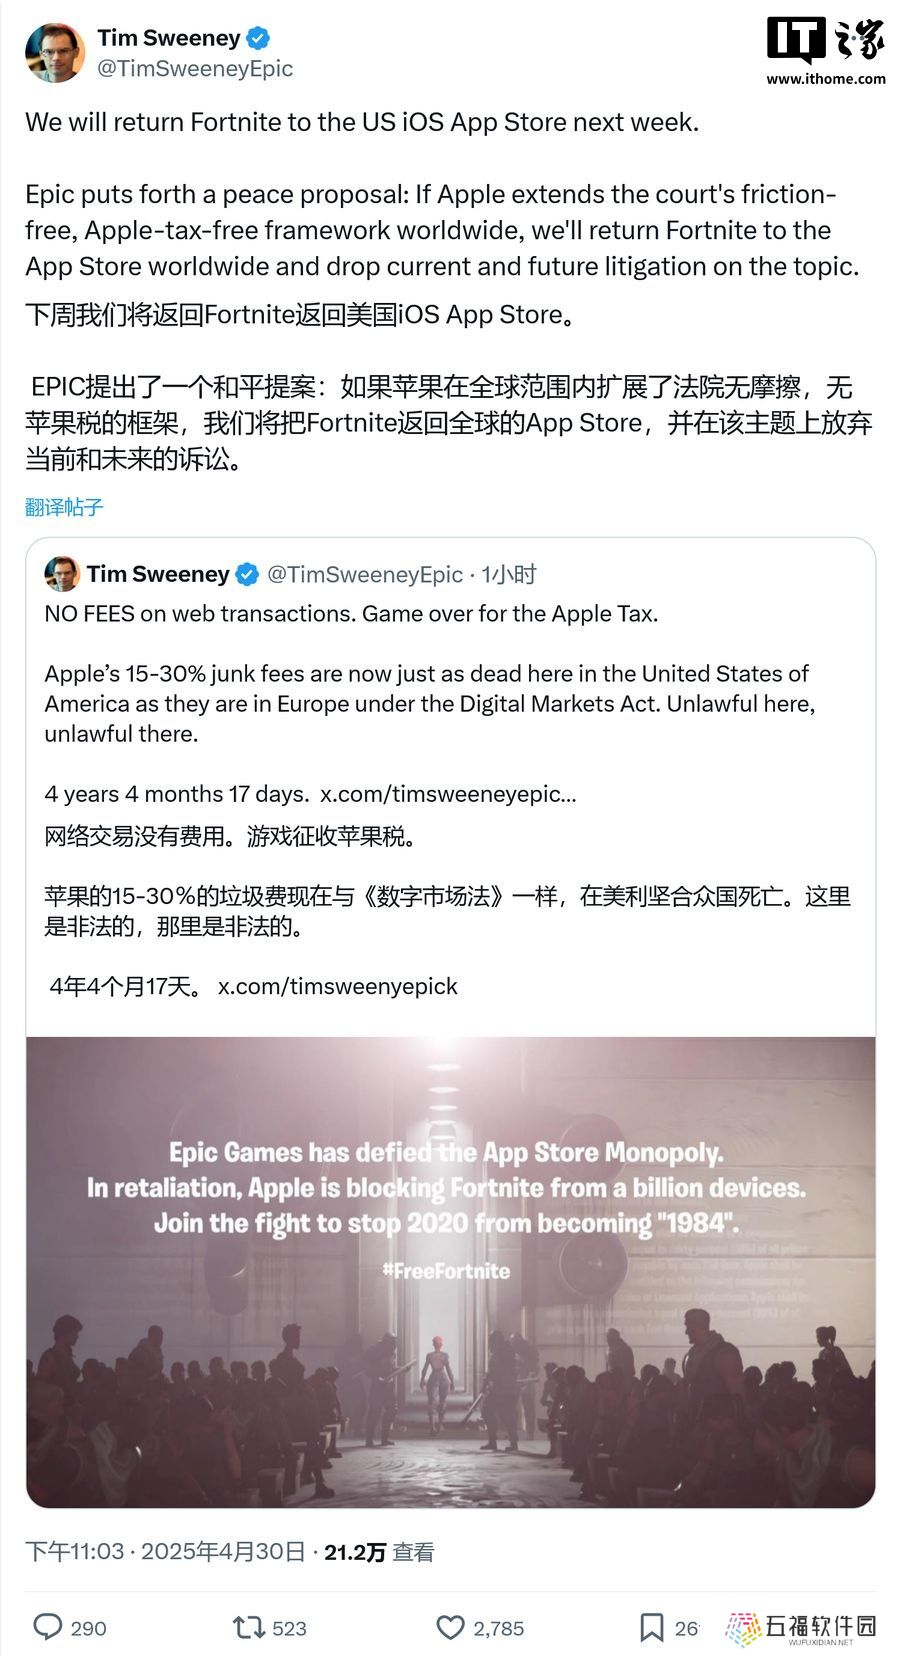Screen dimensions: 900x1656
Task: Click Tim Sweeney's name in the quoted tweet
Action: [158, 574]
